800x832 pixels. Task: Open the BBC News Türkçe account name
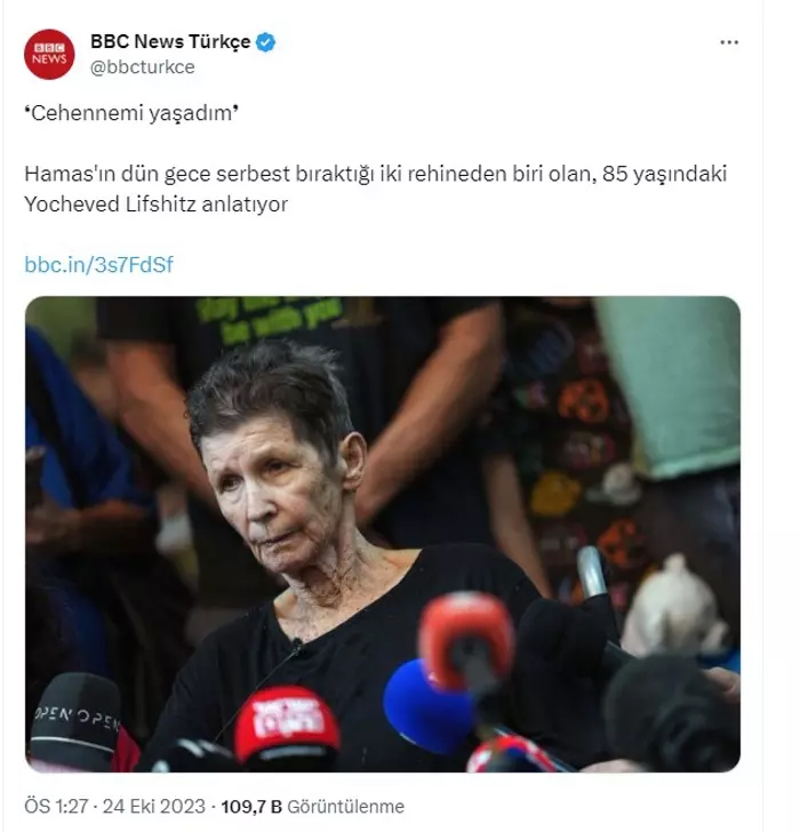[170, 41]
